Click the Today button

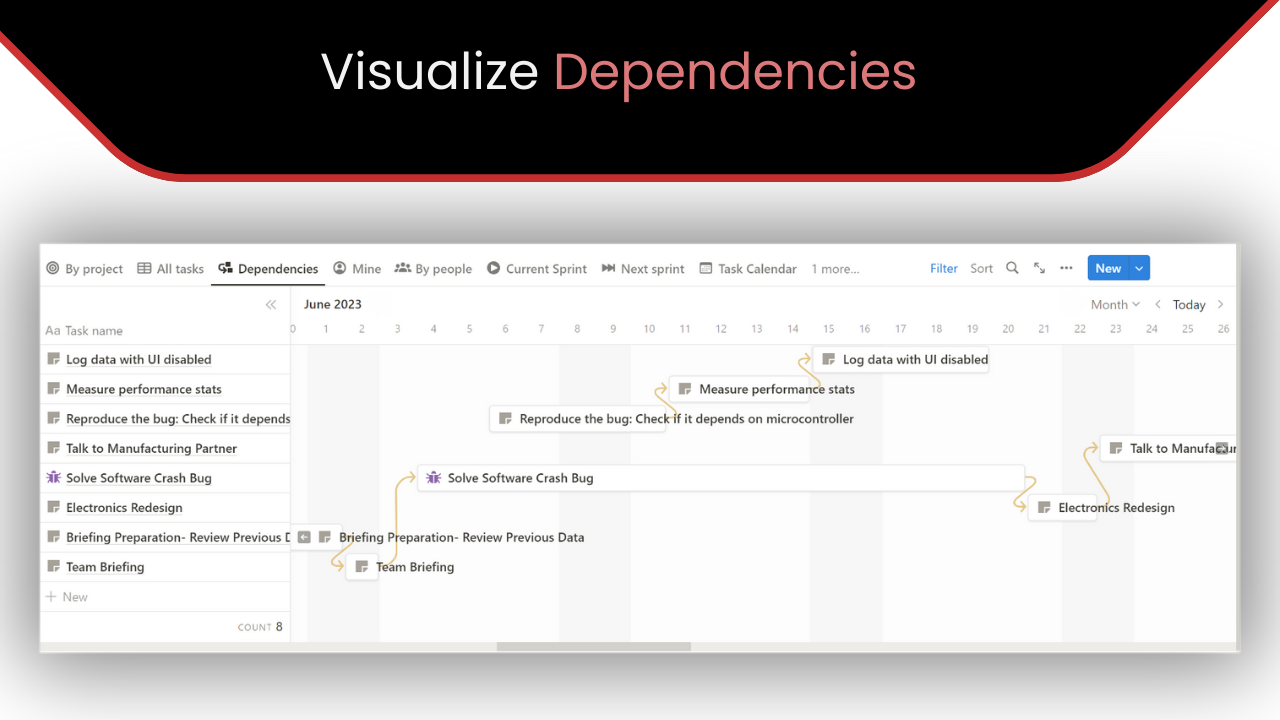pyautogui.click(x=1189, y=305)
